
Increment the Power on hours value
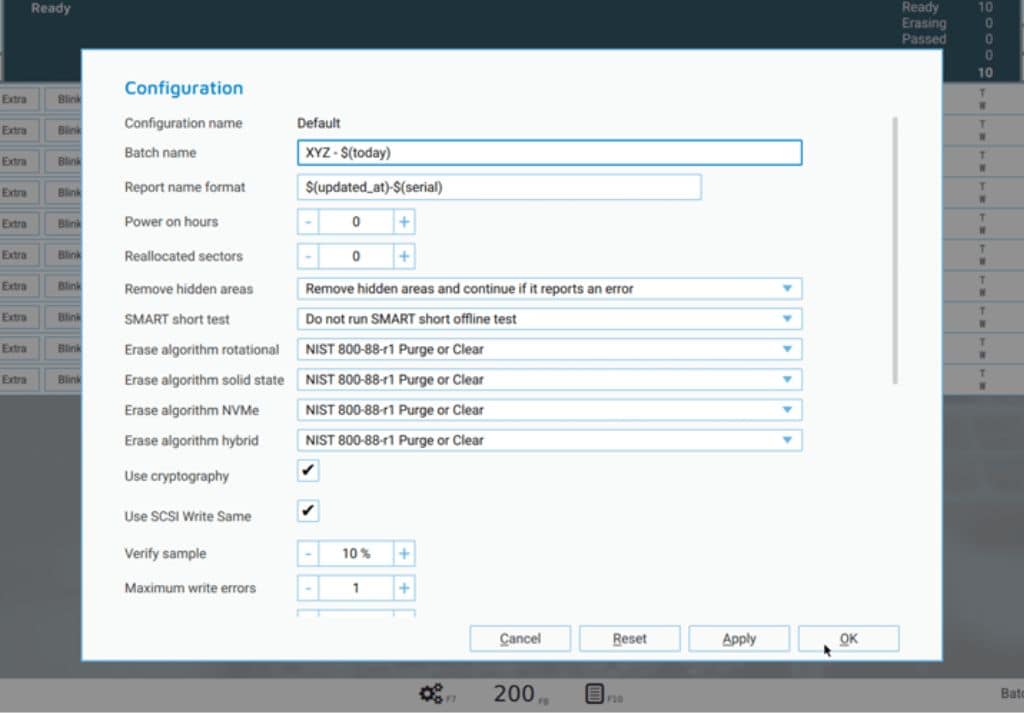404,221
